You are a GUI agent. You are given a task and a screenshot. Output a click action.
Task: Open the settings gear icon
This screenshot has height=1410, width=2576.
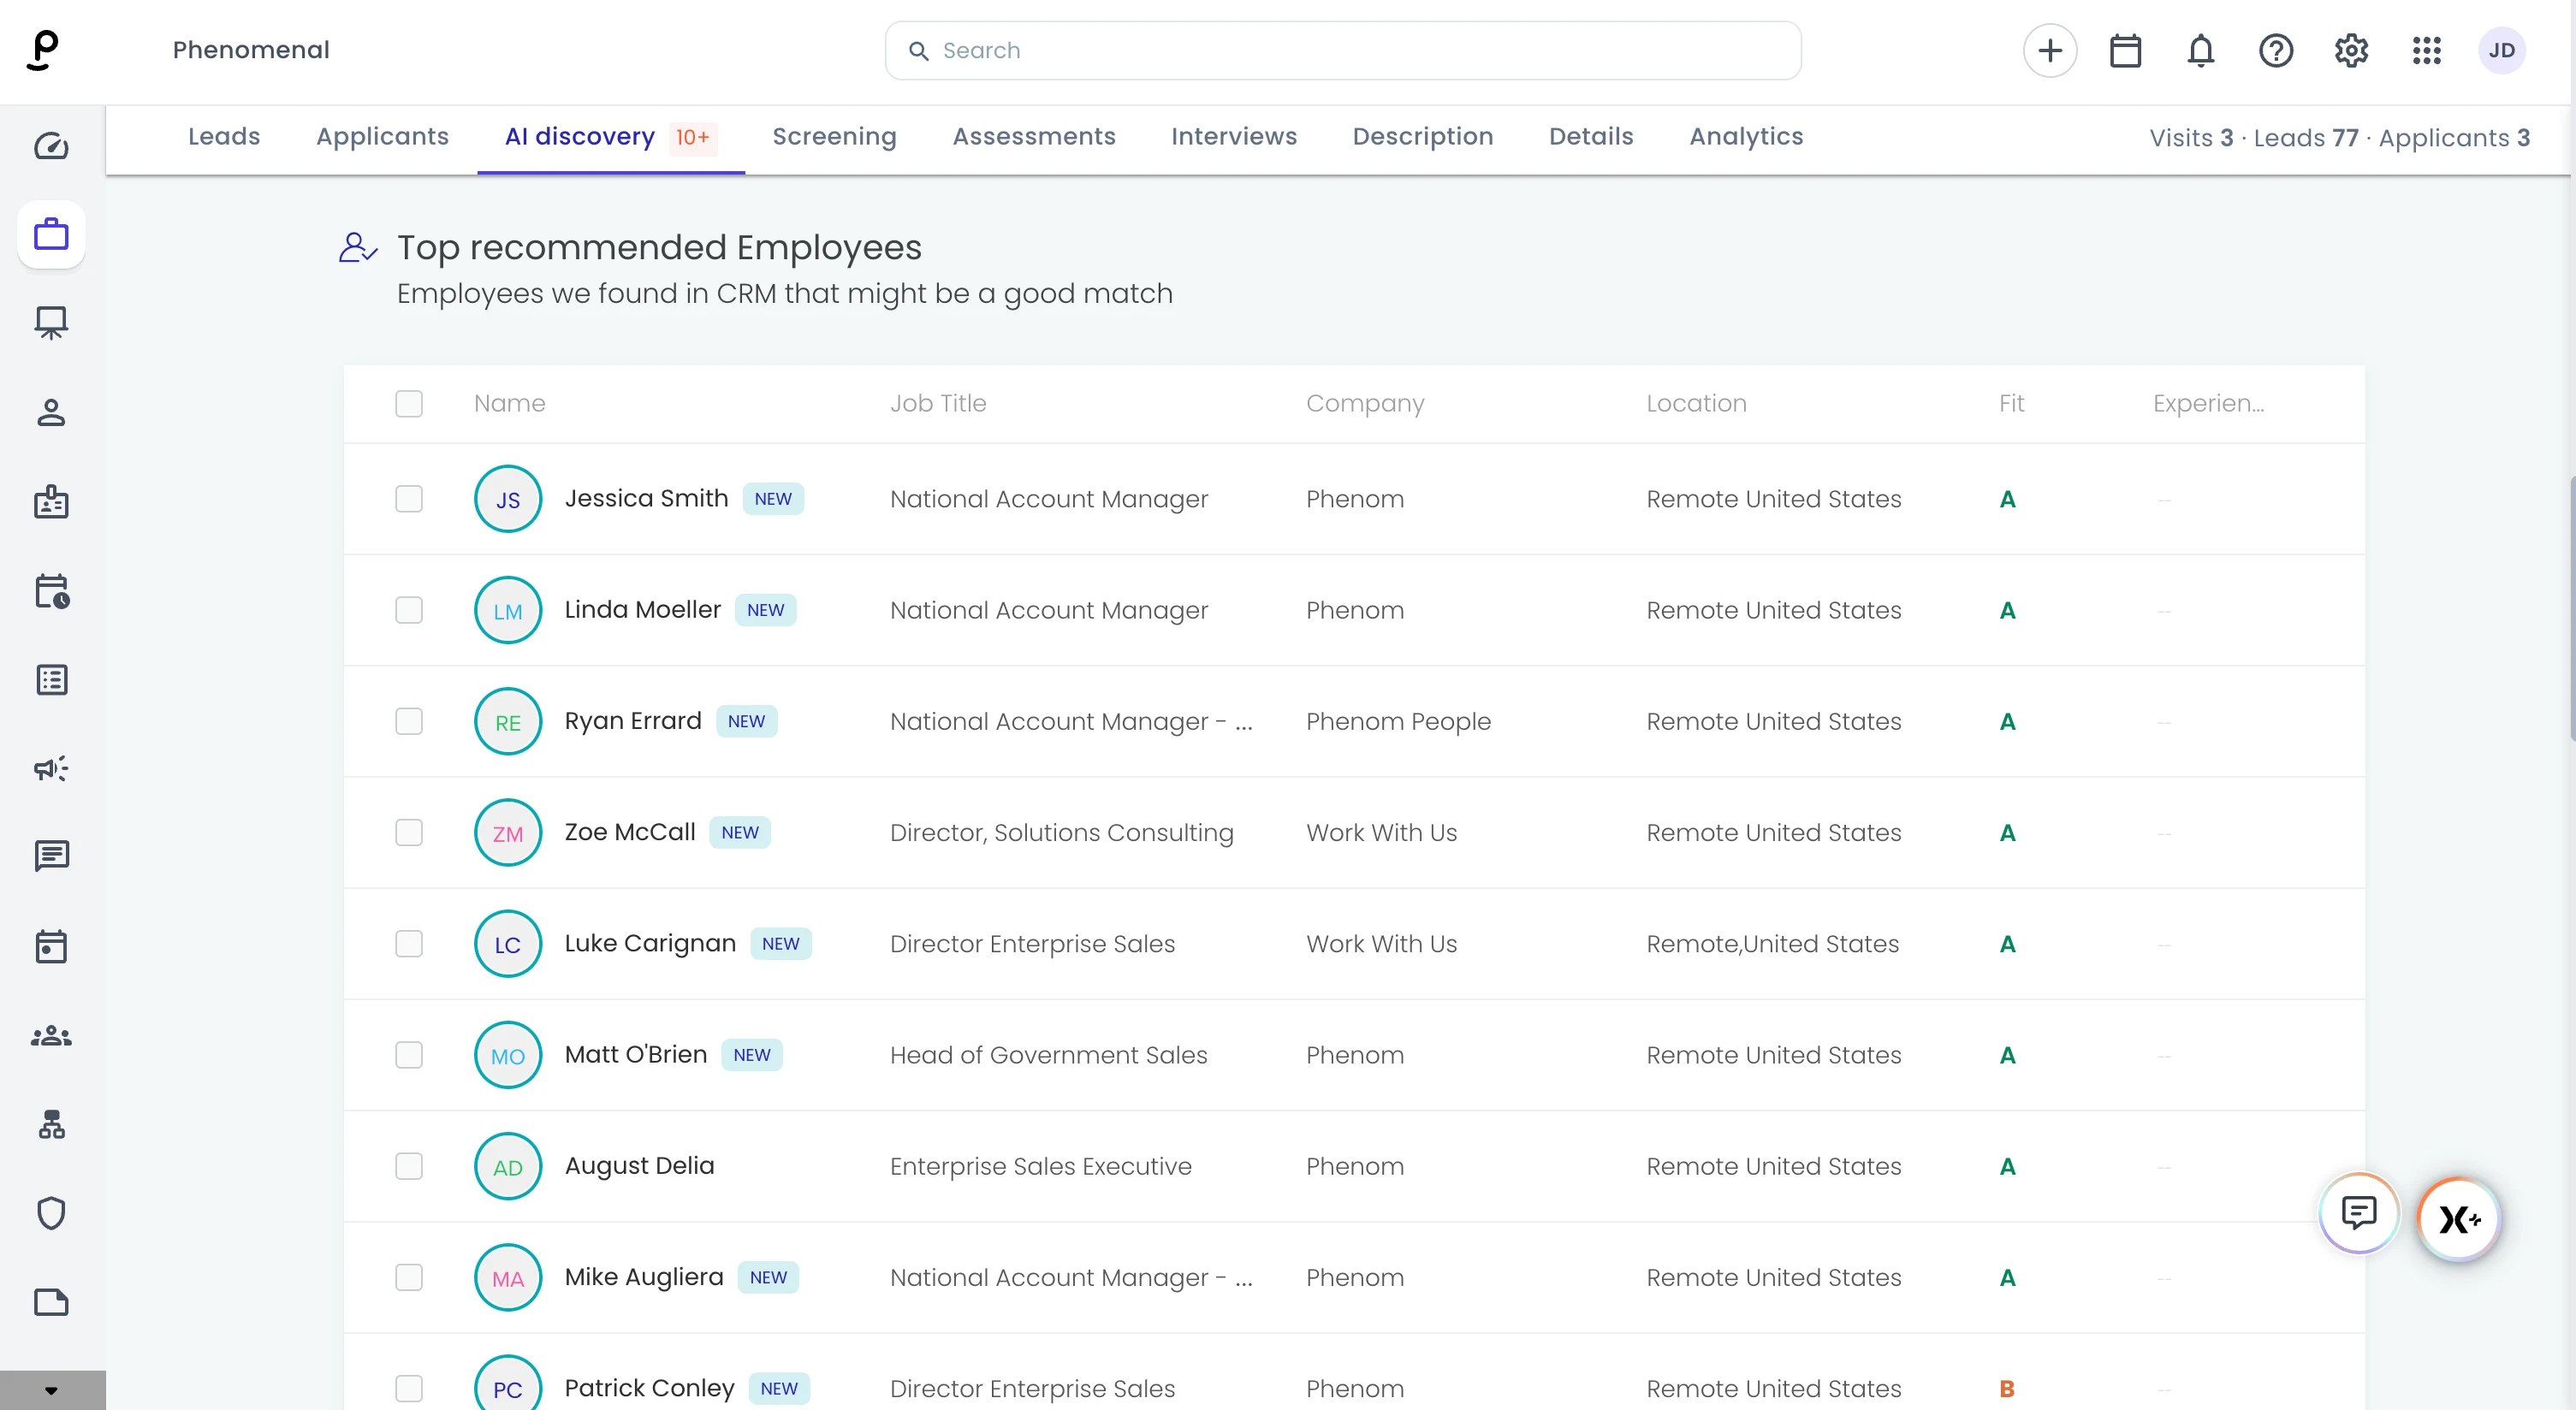coord(2351,50)
